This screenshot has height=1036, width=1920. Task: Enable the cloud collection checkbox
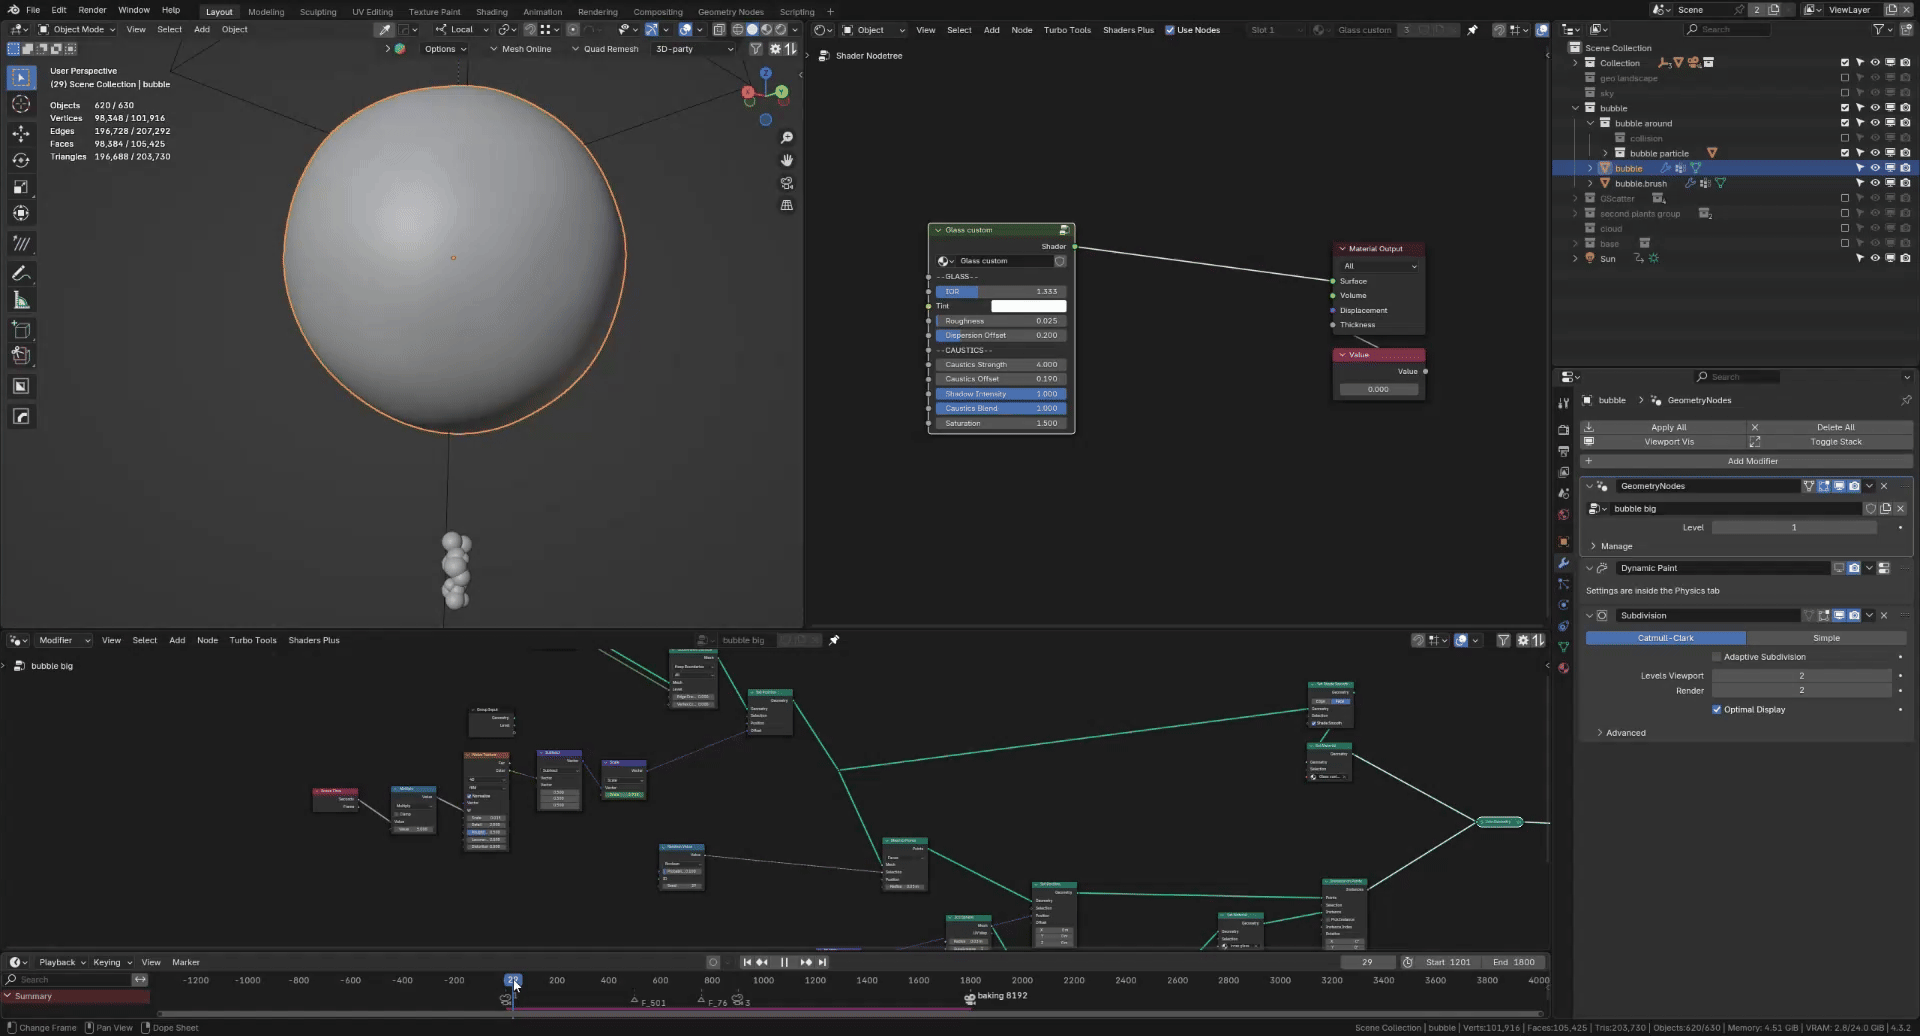(x=1845, y=228)
